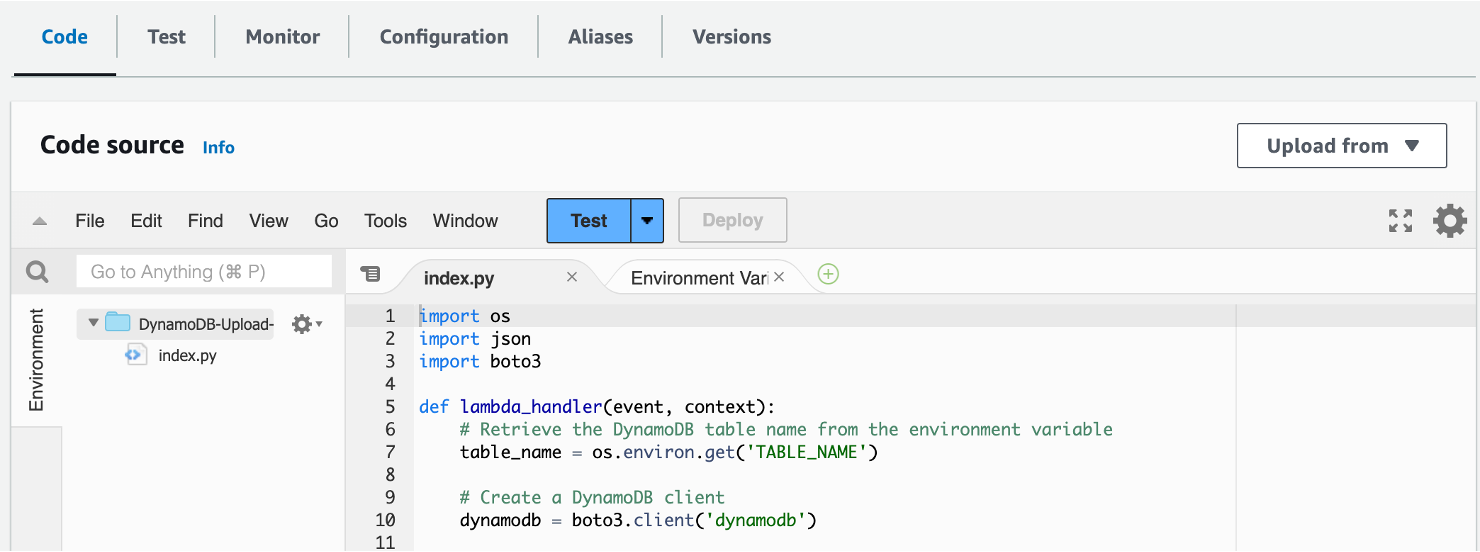Click the DynamoDB-Upload folder icon
1480x552 pixels.
tap(118, 323)
